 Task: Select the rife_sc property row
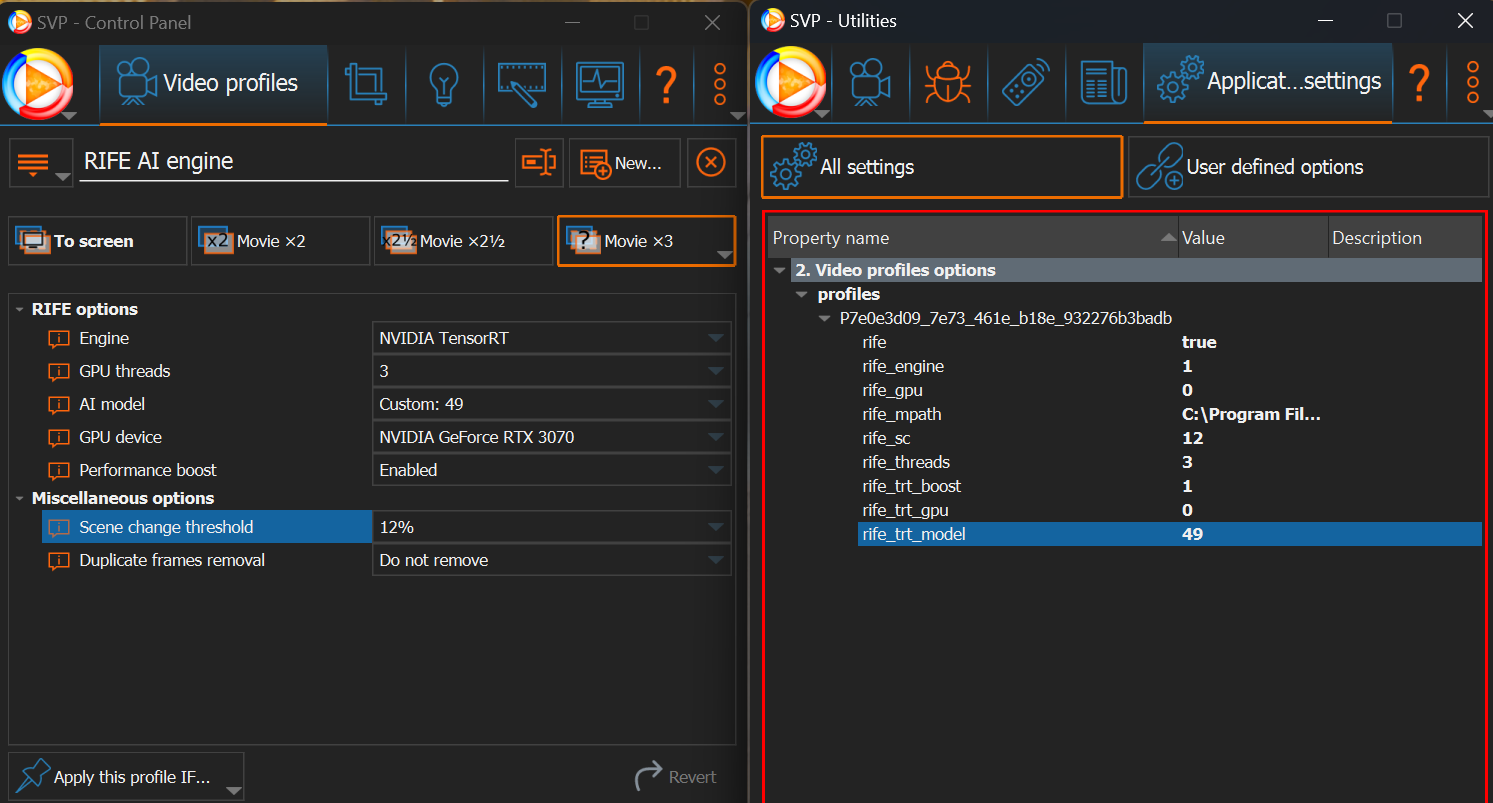click(x=887, y=439)
